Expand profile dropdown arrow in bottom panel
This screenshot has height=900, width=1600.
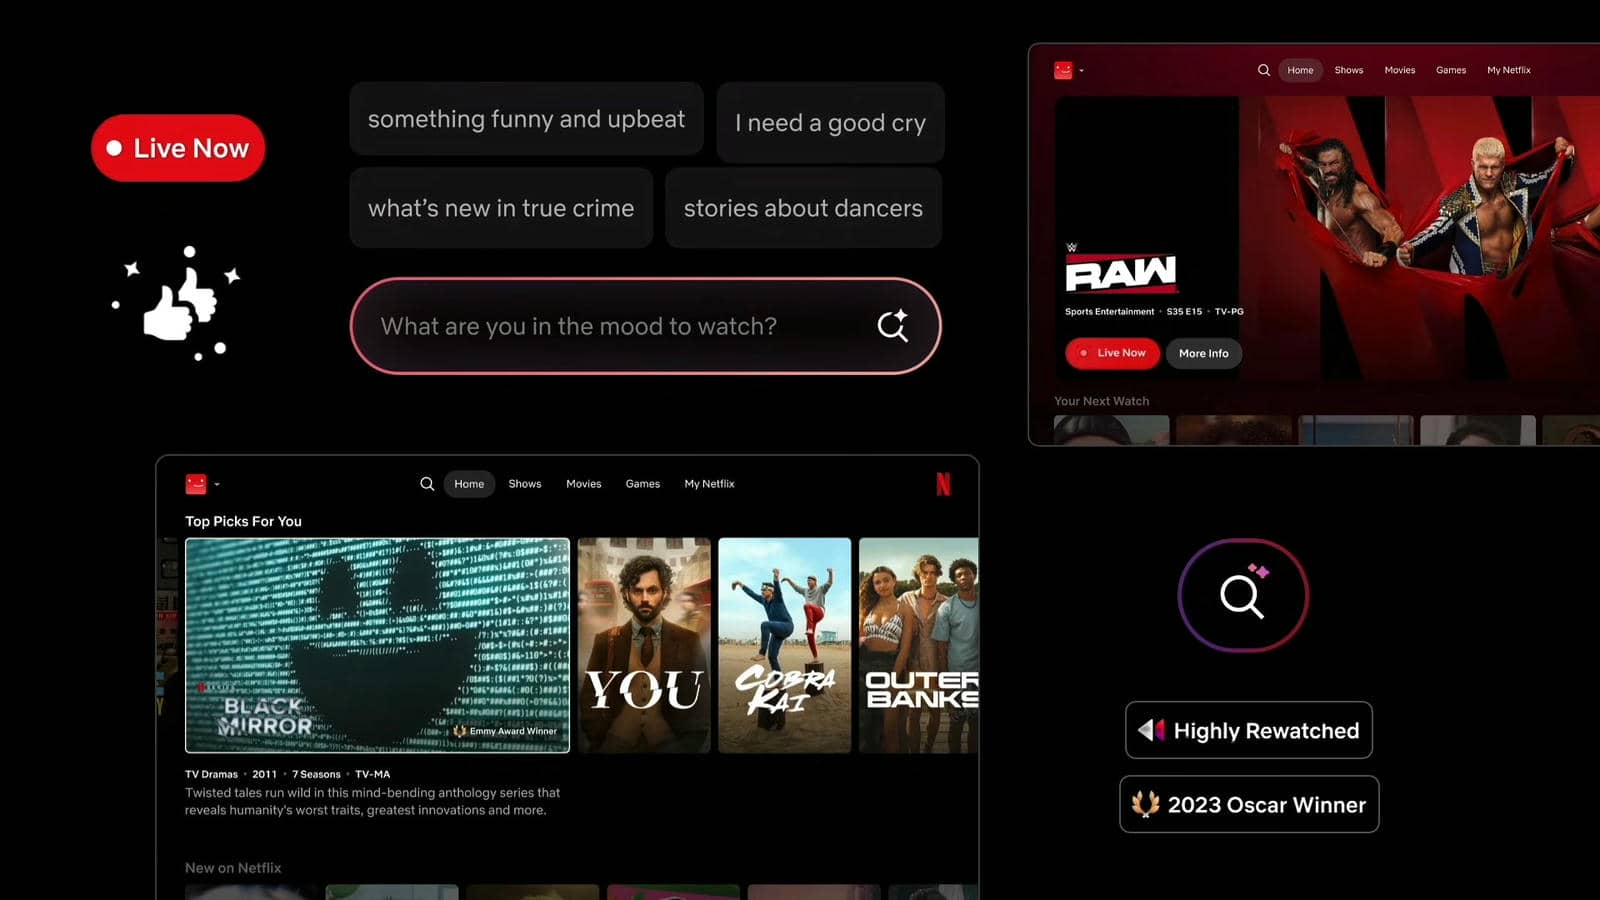pyautogui.click(x=217, y=485)
